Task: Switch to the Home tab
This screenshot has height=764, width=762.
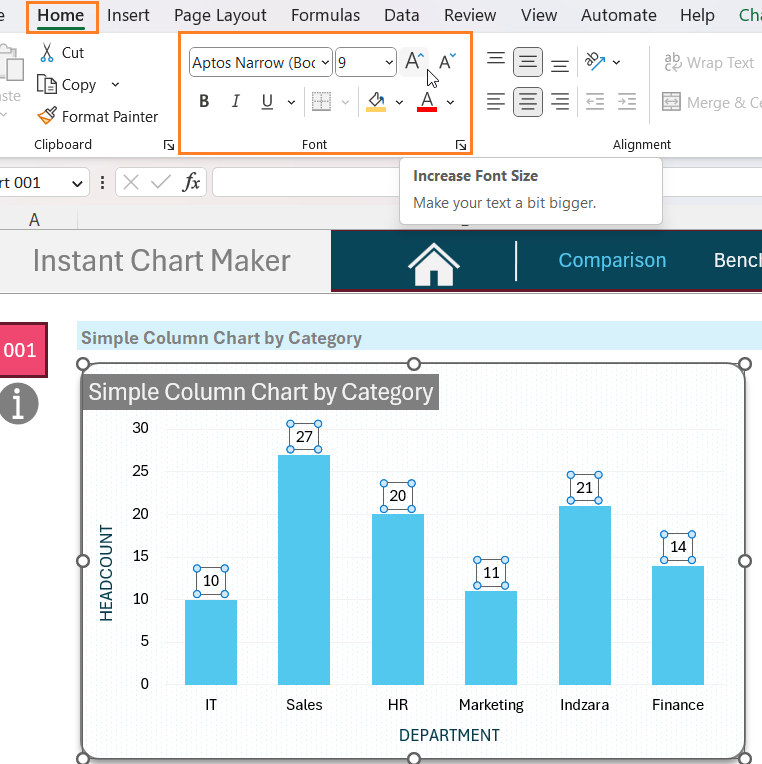Action: [61, 16]
